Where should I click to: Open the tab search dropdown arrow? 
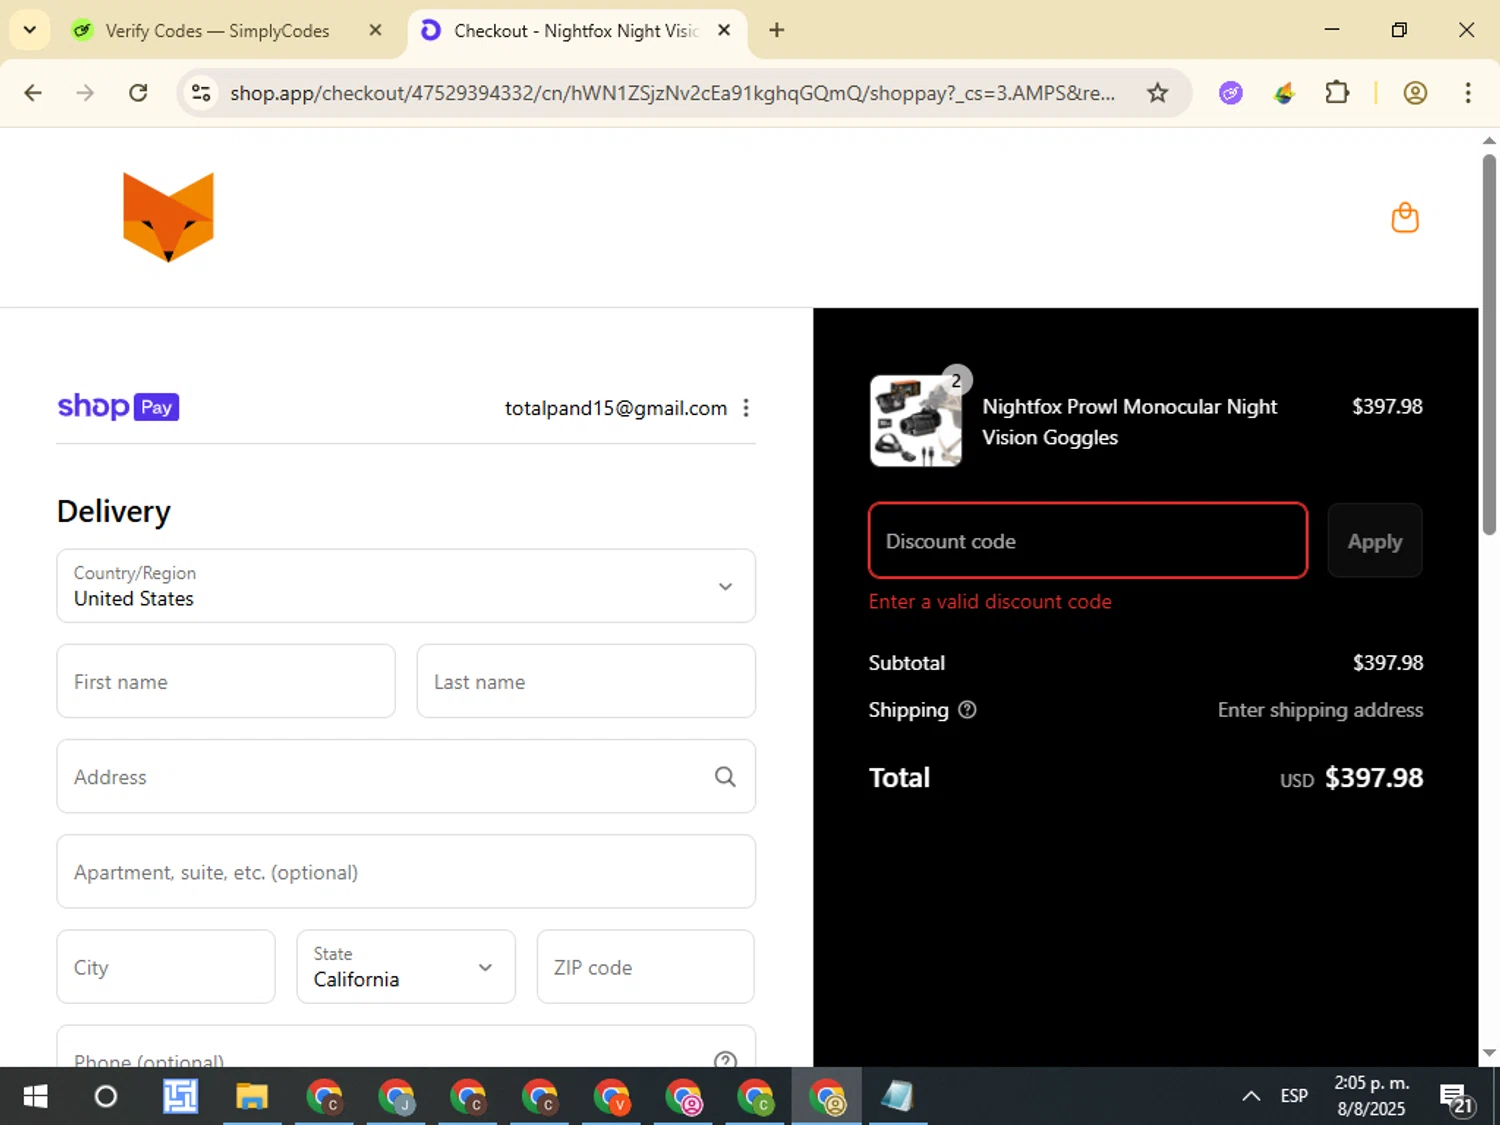pos(30,30)
